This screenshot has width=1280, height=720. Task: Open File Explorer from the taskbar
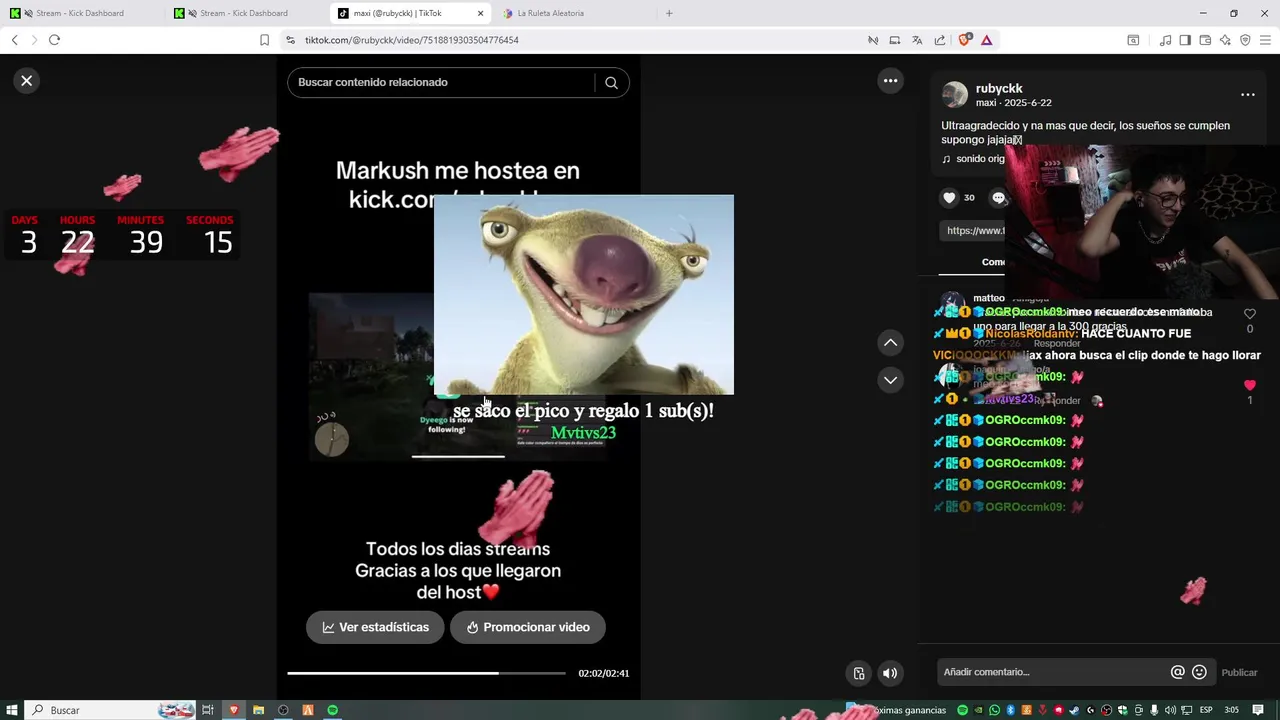tap(258, 710)
